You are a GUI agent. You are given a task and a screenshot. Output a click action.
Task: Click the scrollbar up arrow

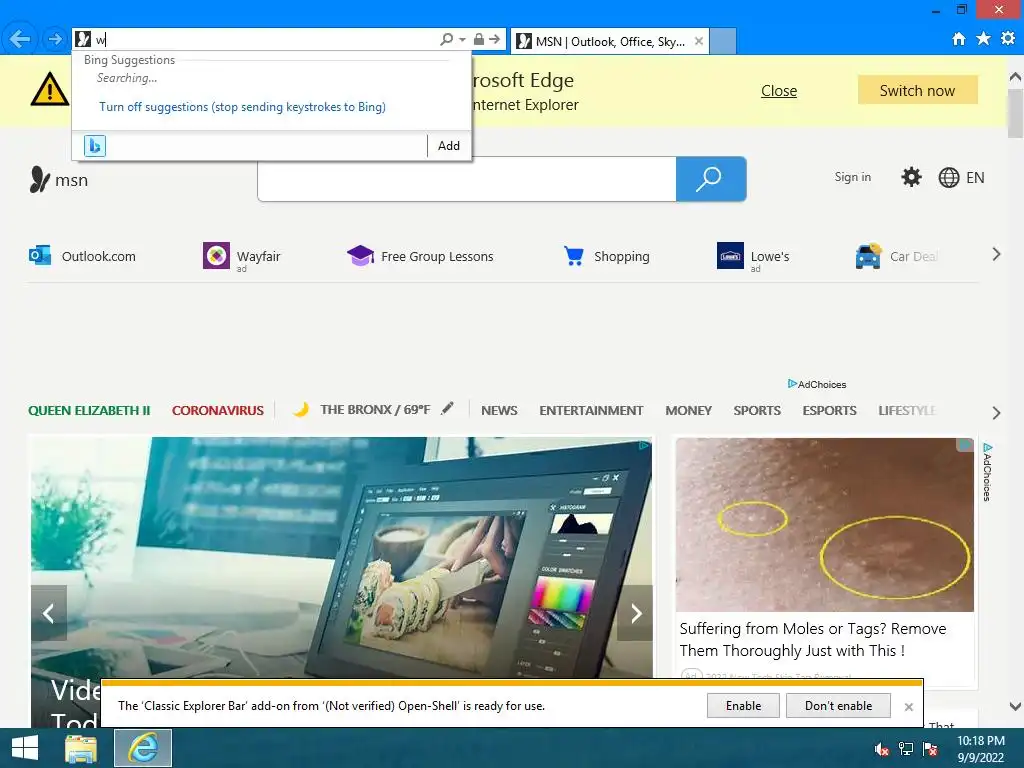[x=1015, y=77]
